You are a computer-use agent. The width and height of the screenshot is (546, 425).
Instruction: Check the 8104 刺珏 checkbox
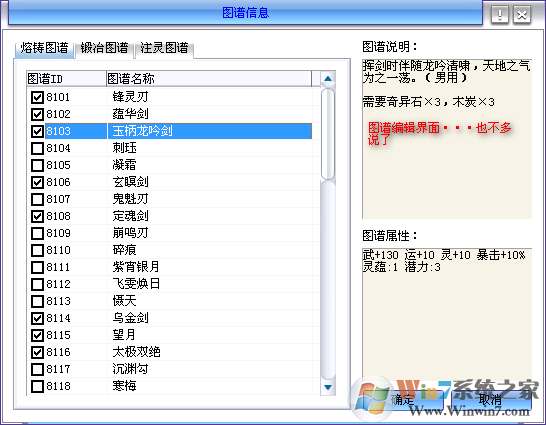[37, 148]
